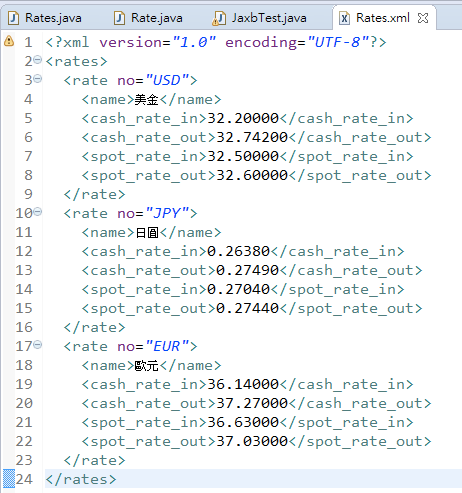This screenshot has height=493, width=462.
Task: Click the blue marker beside line 24
Action: (9, 479)
